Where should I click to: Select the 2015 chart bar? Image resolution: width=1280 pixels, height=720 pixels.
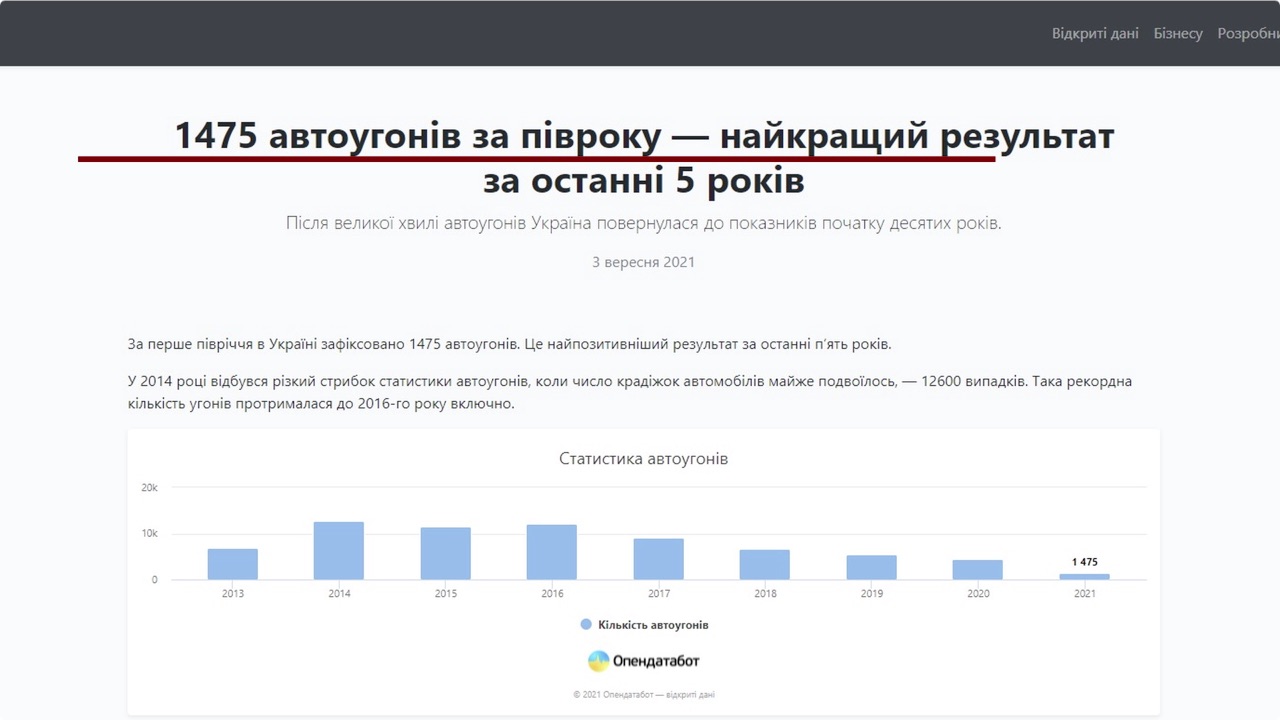tap(446, 554)
